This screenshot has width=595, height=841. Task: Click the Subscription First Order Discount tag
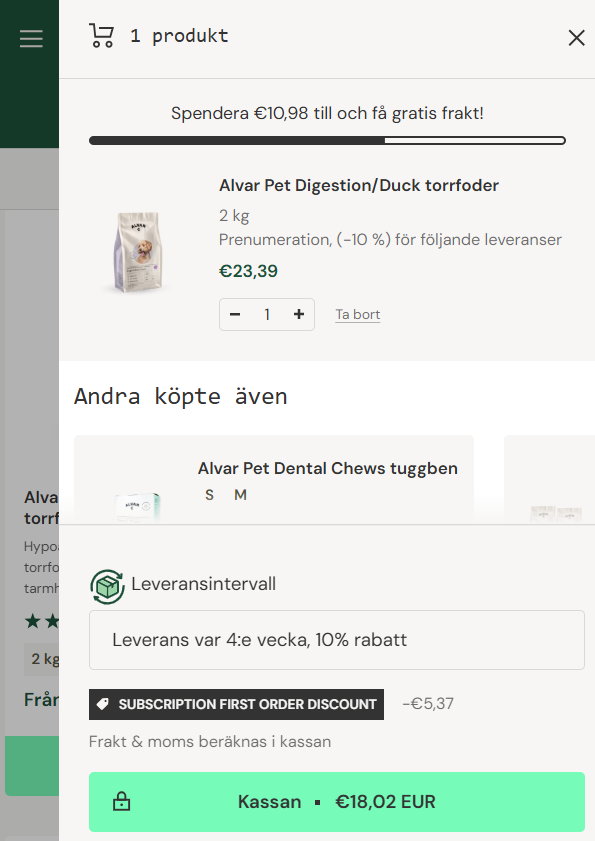click(237, 704)
